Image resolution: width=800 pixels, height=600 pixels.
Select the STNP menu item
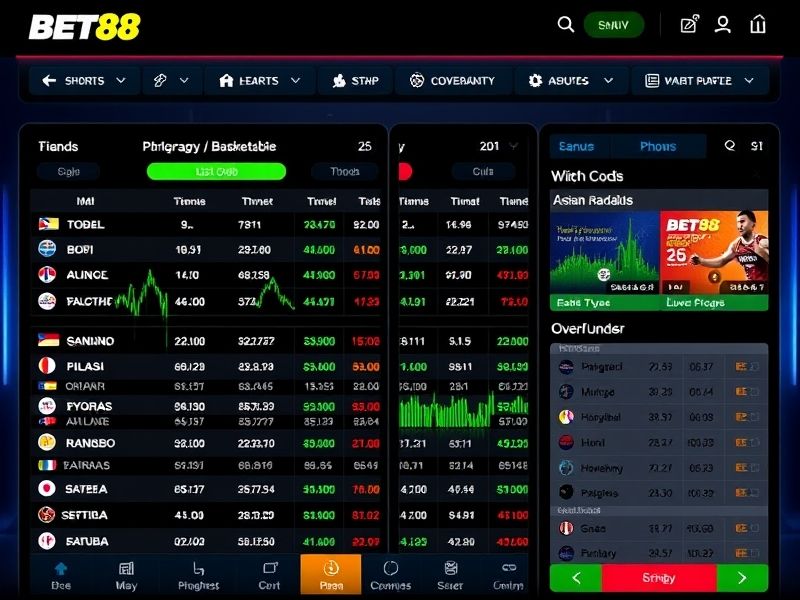click(x=355, y=81)
